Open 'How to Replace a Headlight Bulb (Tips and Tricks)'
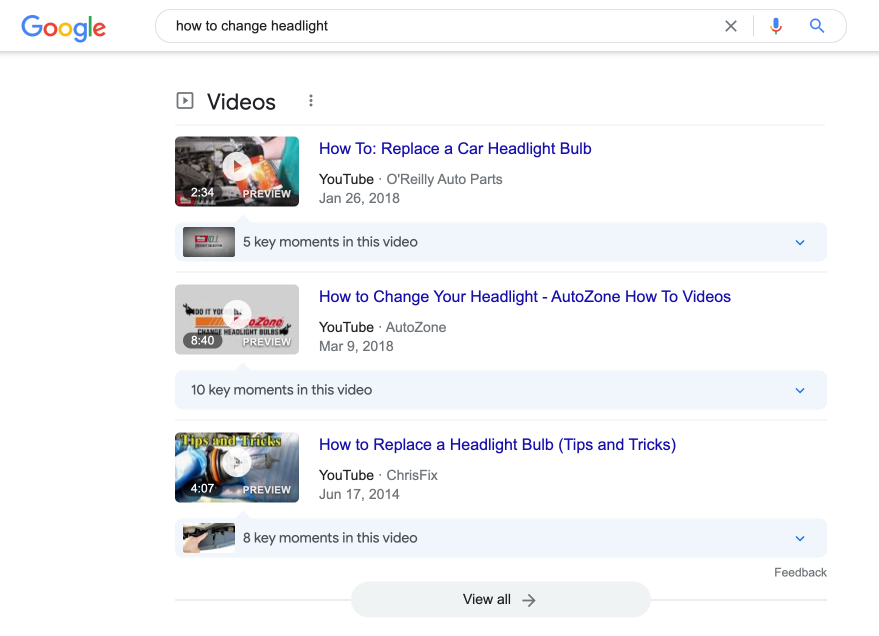The width and height of the screenshot is (879, 636). [x=497, y=444]
